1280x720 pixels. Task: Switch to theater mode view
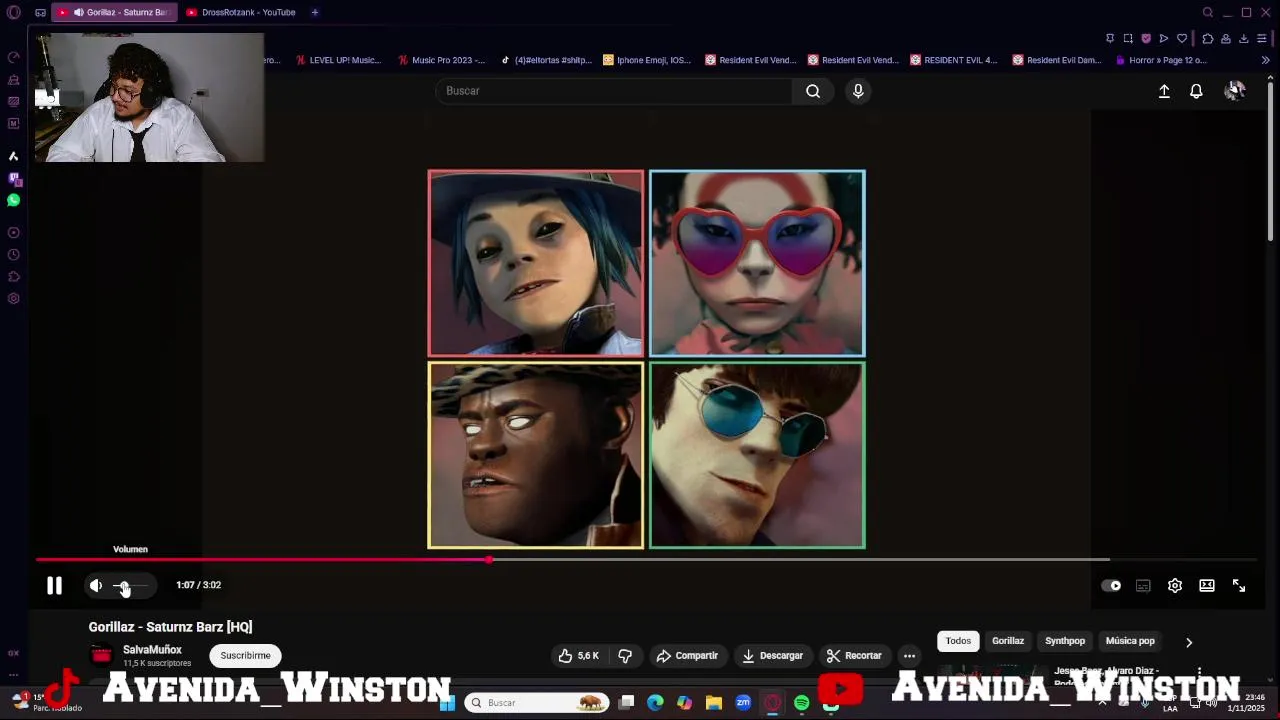pyautogui.click(x=1207, y=586)
